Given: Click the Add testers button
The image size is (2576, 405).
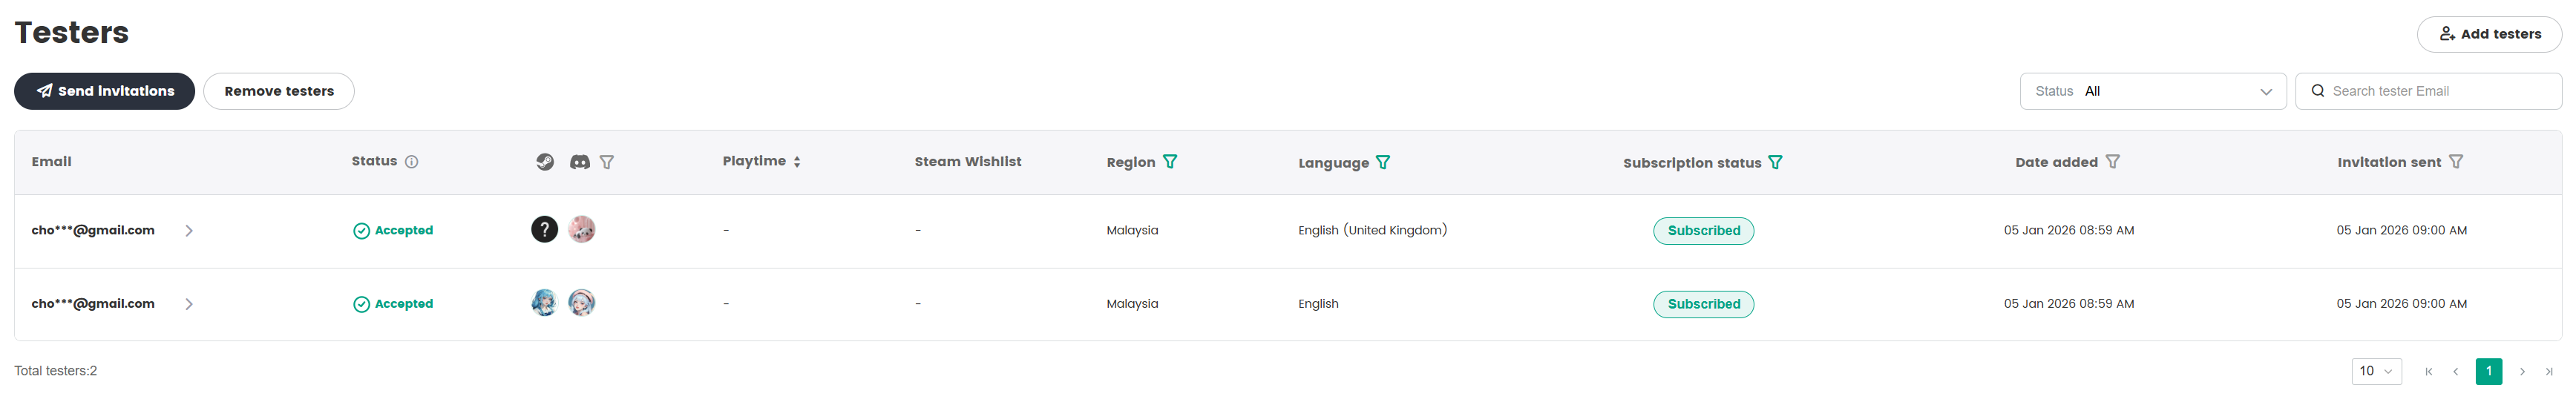Looking at the screenshot, I should 2489,34.
